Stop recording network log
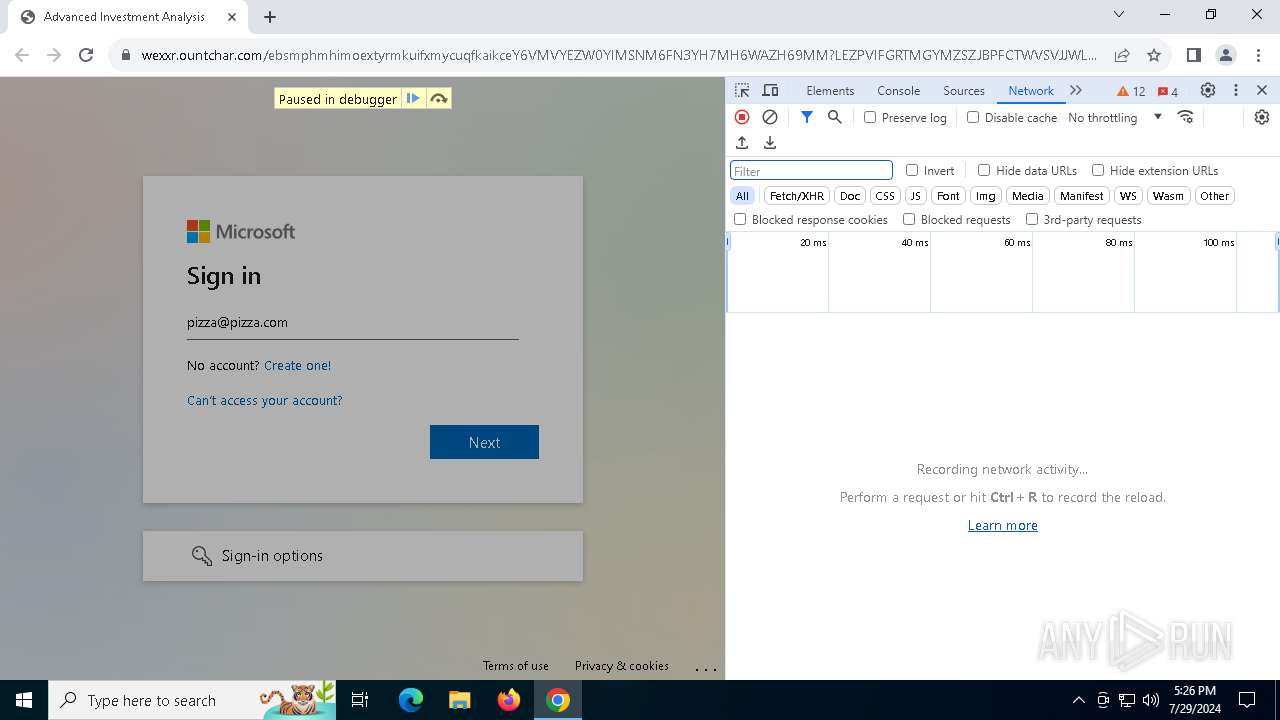Image resolution: width=1280 pixels, height=720 pixels. tap(742, 117)
